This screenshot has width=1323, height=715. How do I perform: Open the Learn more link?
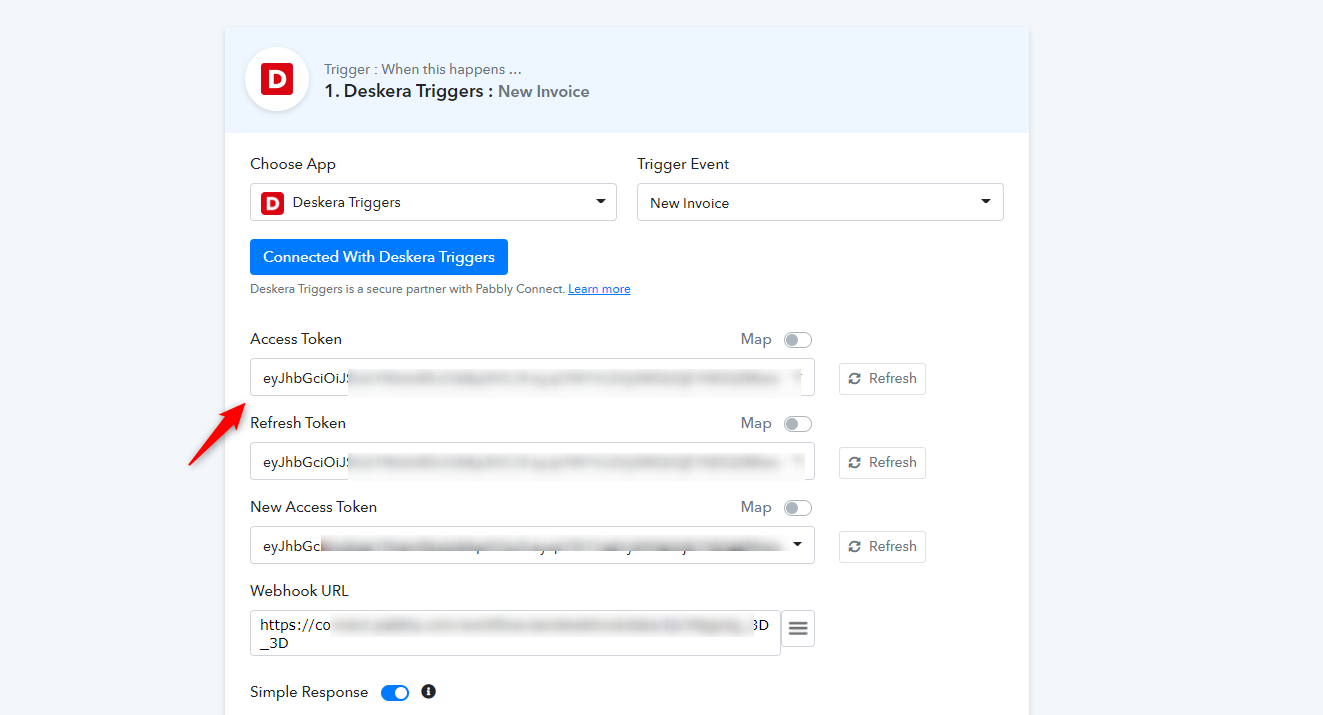pyautogui.click(x=599, y=289)
